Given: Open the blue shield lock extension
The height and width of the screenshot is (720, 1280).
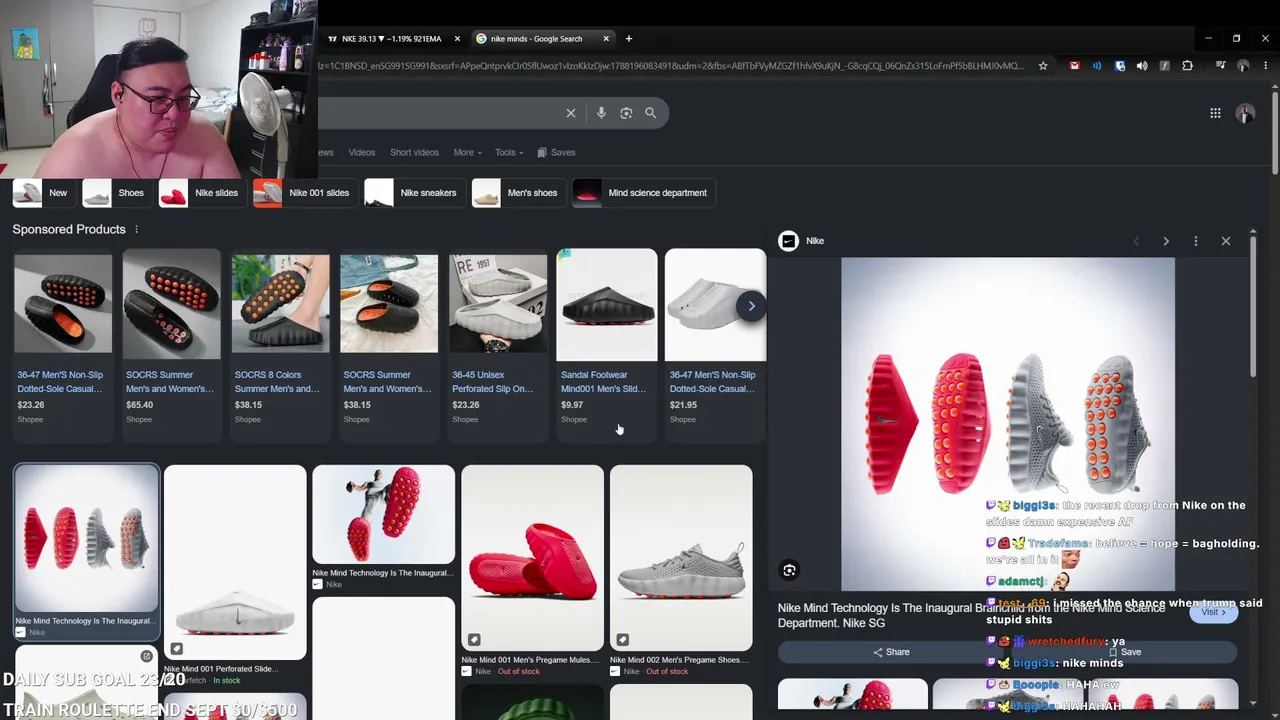Looking at the screenshot, I should click(1120, 66).
